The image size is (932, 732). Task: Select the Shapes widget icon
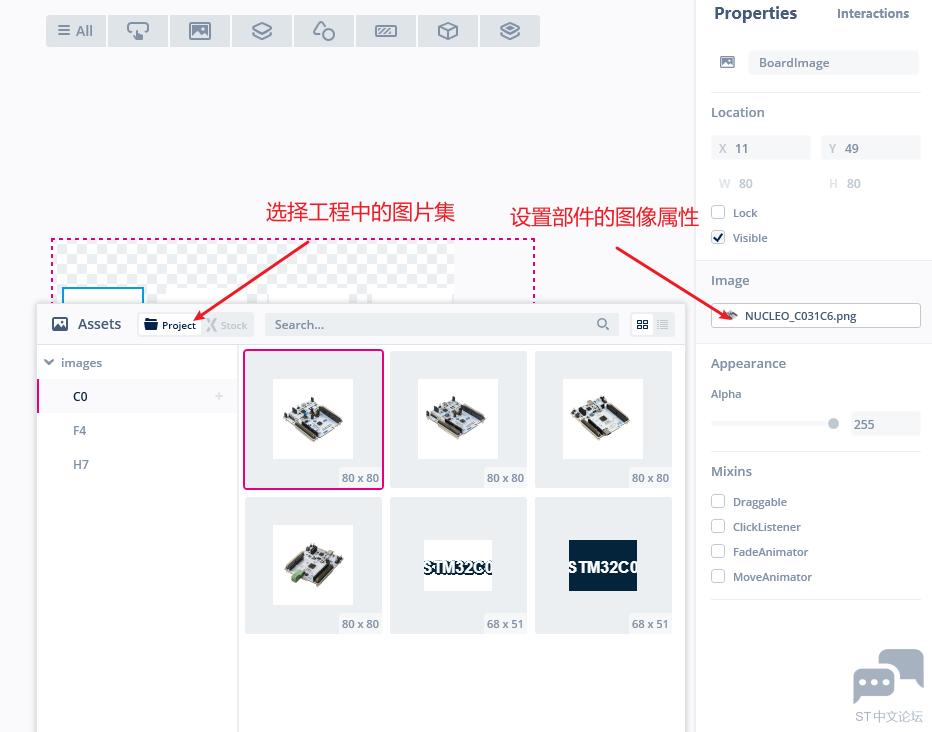323,31
